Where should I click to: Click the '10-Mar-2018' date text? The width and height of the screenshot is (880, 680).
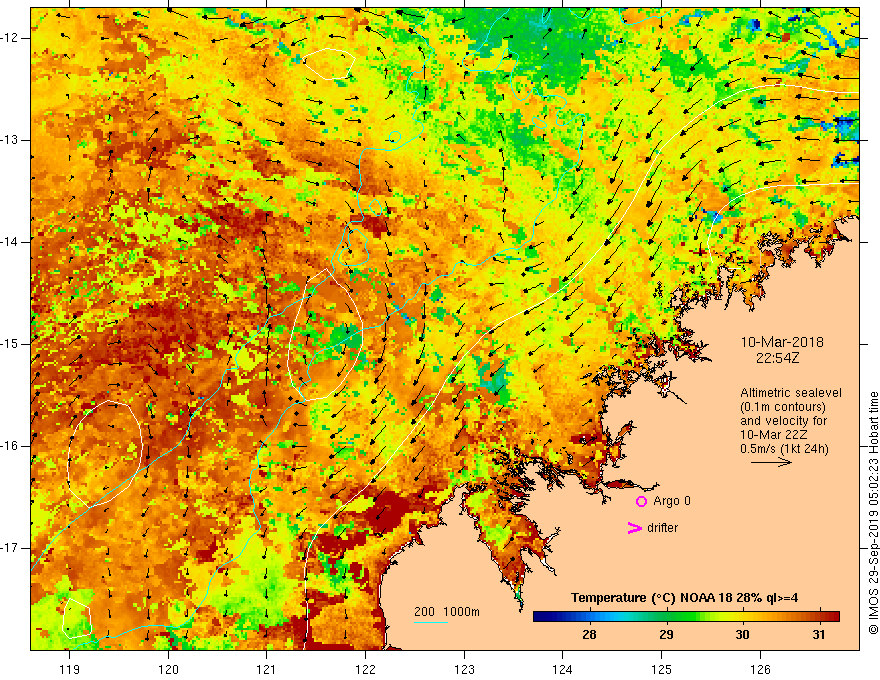[782, 342]
